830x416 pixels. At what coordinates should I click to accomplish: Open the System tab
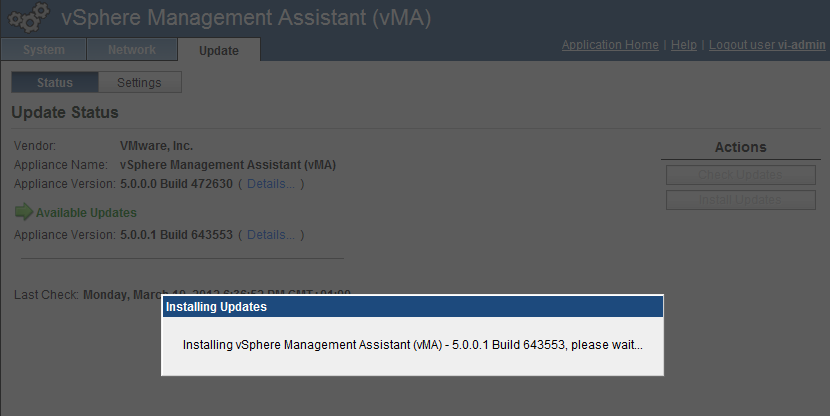point(43,50)
